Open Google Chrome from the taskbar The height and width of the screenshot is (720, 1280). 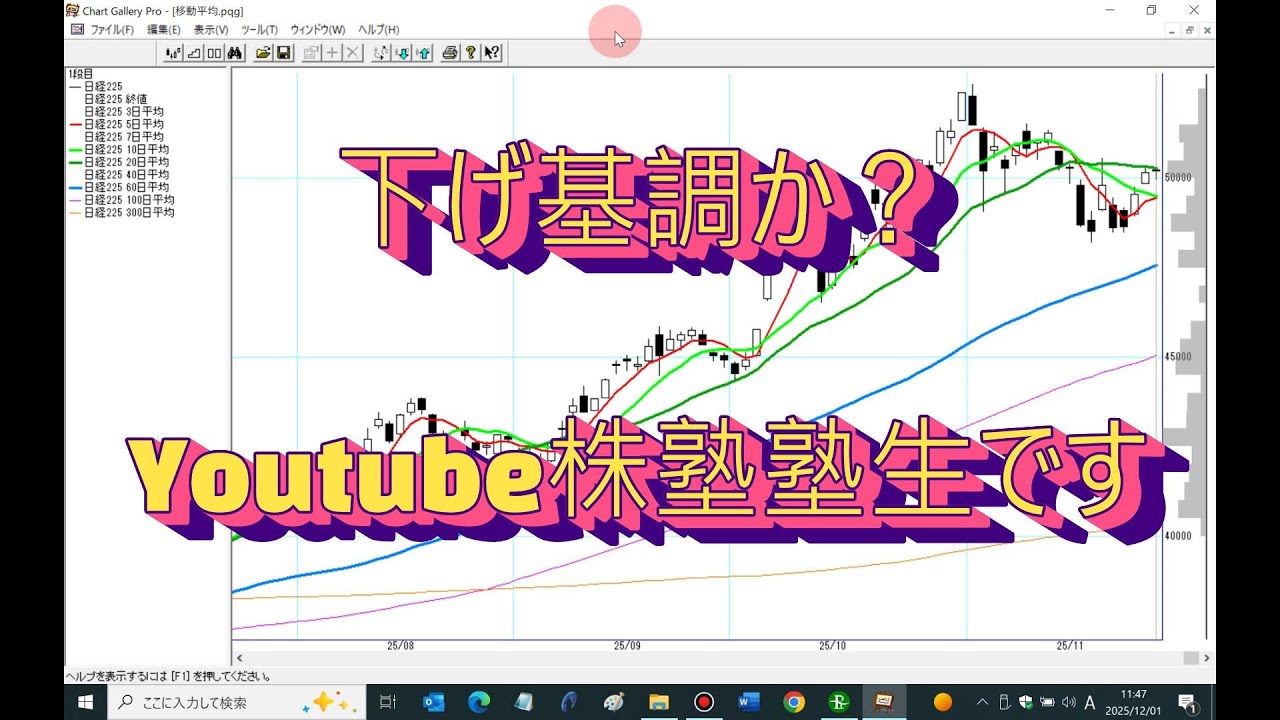tap(794, 702)
